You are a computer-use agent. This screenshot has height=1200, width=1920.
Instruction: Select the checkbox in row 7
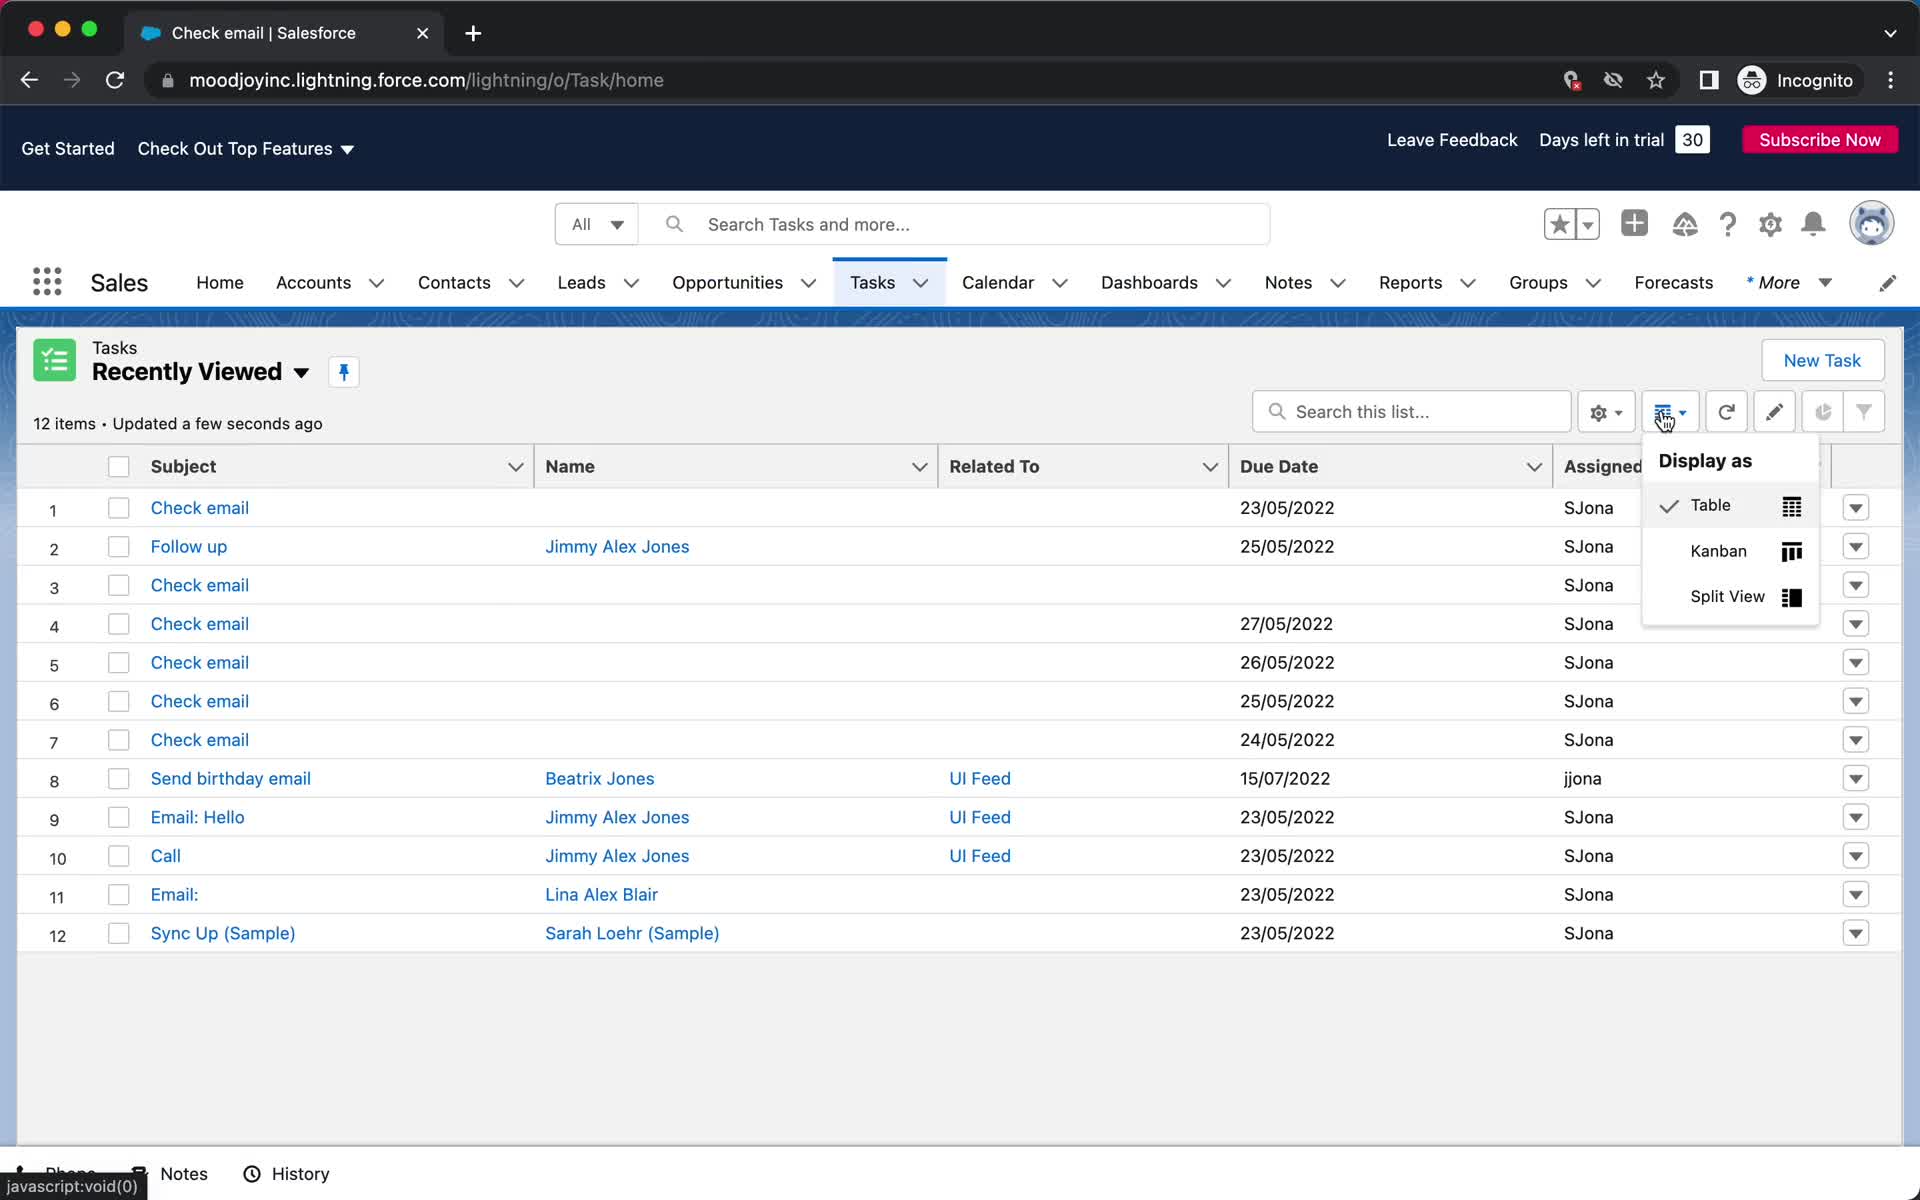(x=119, y=740)
